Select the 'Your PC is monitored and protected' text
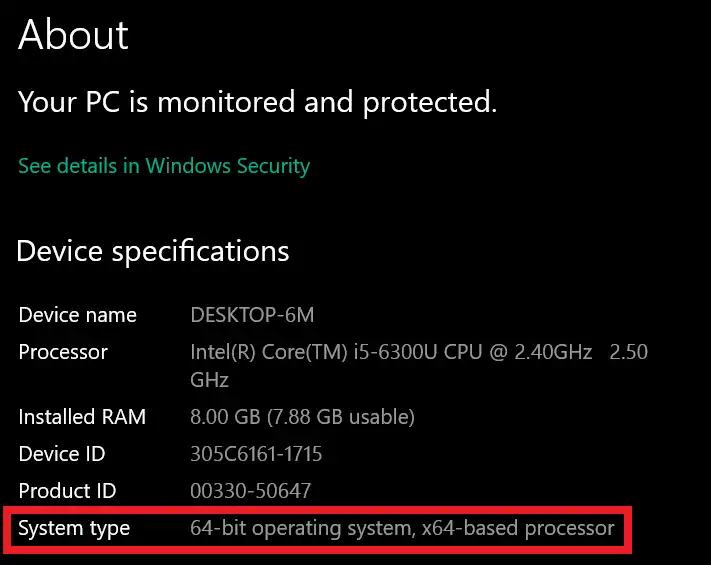 [x=257, y=101]
